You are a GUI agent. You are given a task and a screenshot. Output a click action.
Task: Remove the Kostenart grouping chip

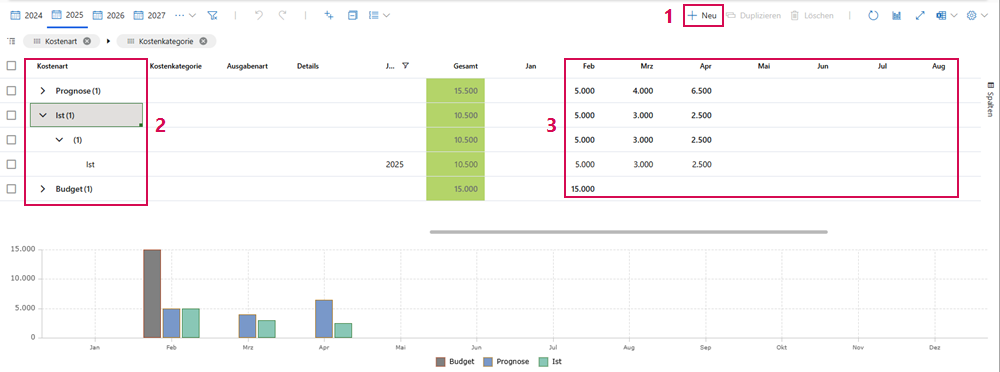[87, 41]
